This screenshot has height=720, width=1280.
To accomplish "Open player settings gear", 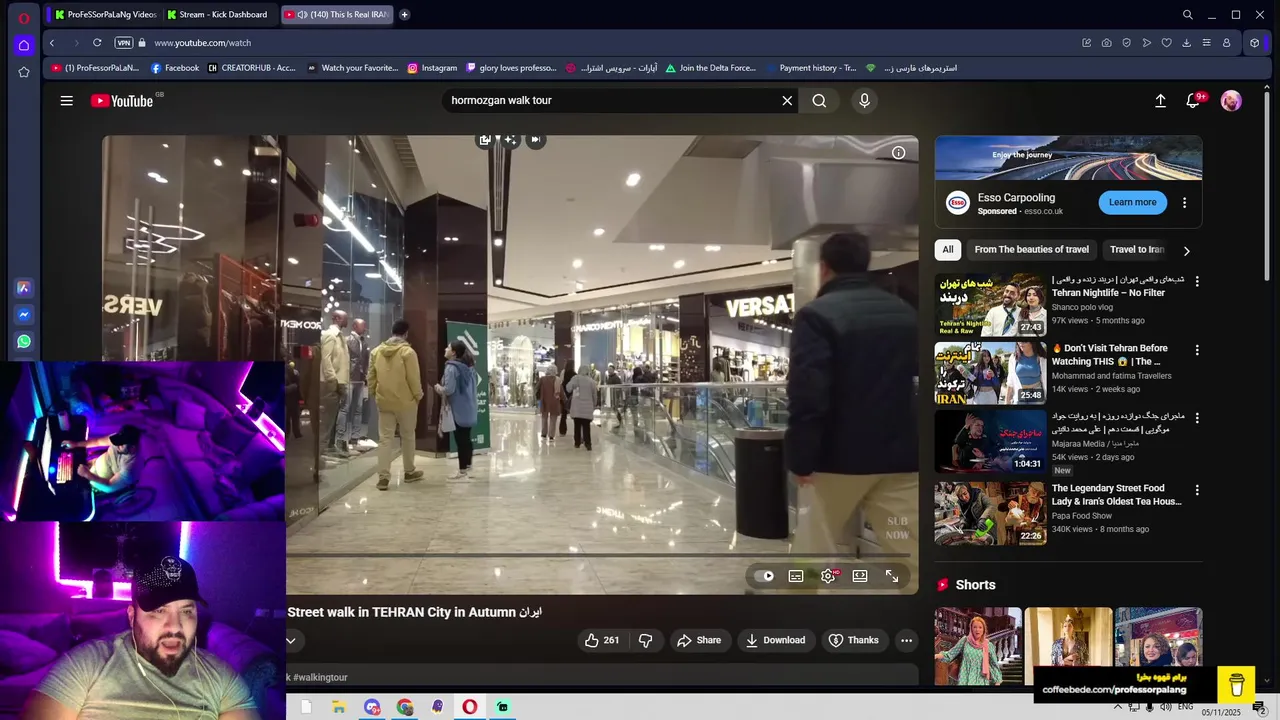I will 828,576.
